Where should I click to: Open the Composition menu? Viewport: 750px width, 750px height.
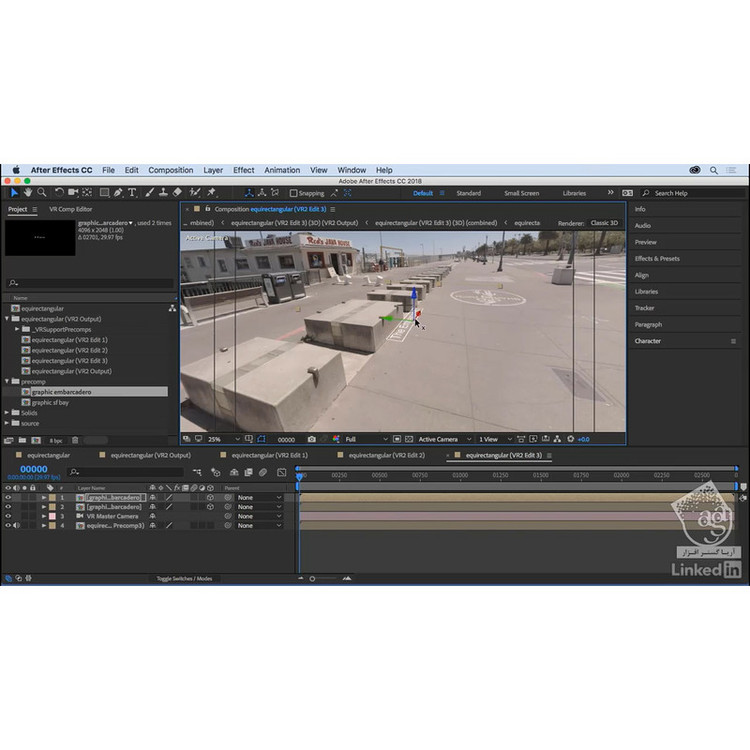pos(170,170)
